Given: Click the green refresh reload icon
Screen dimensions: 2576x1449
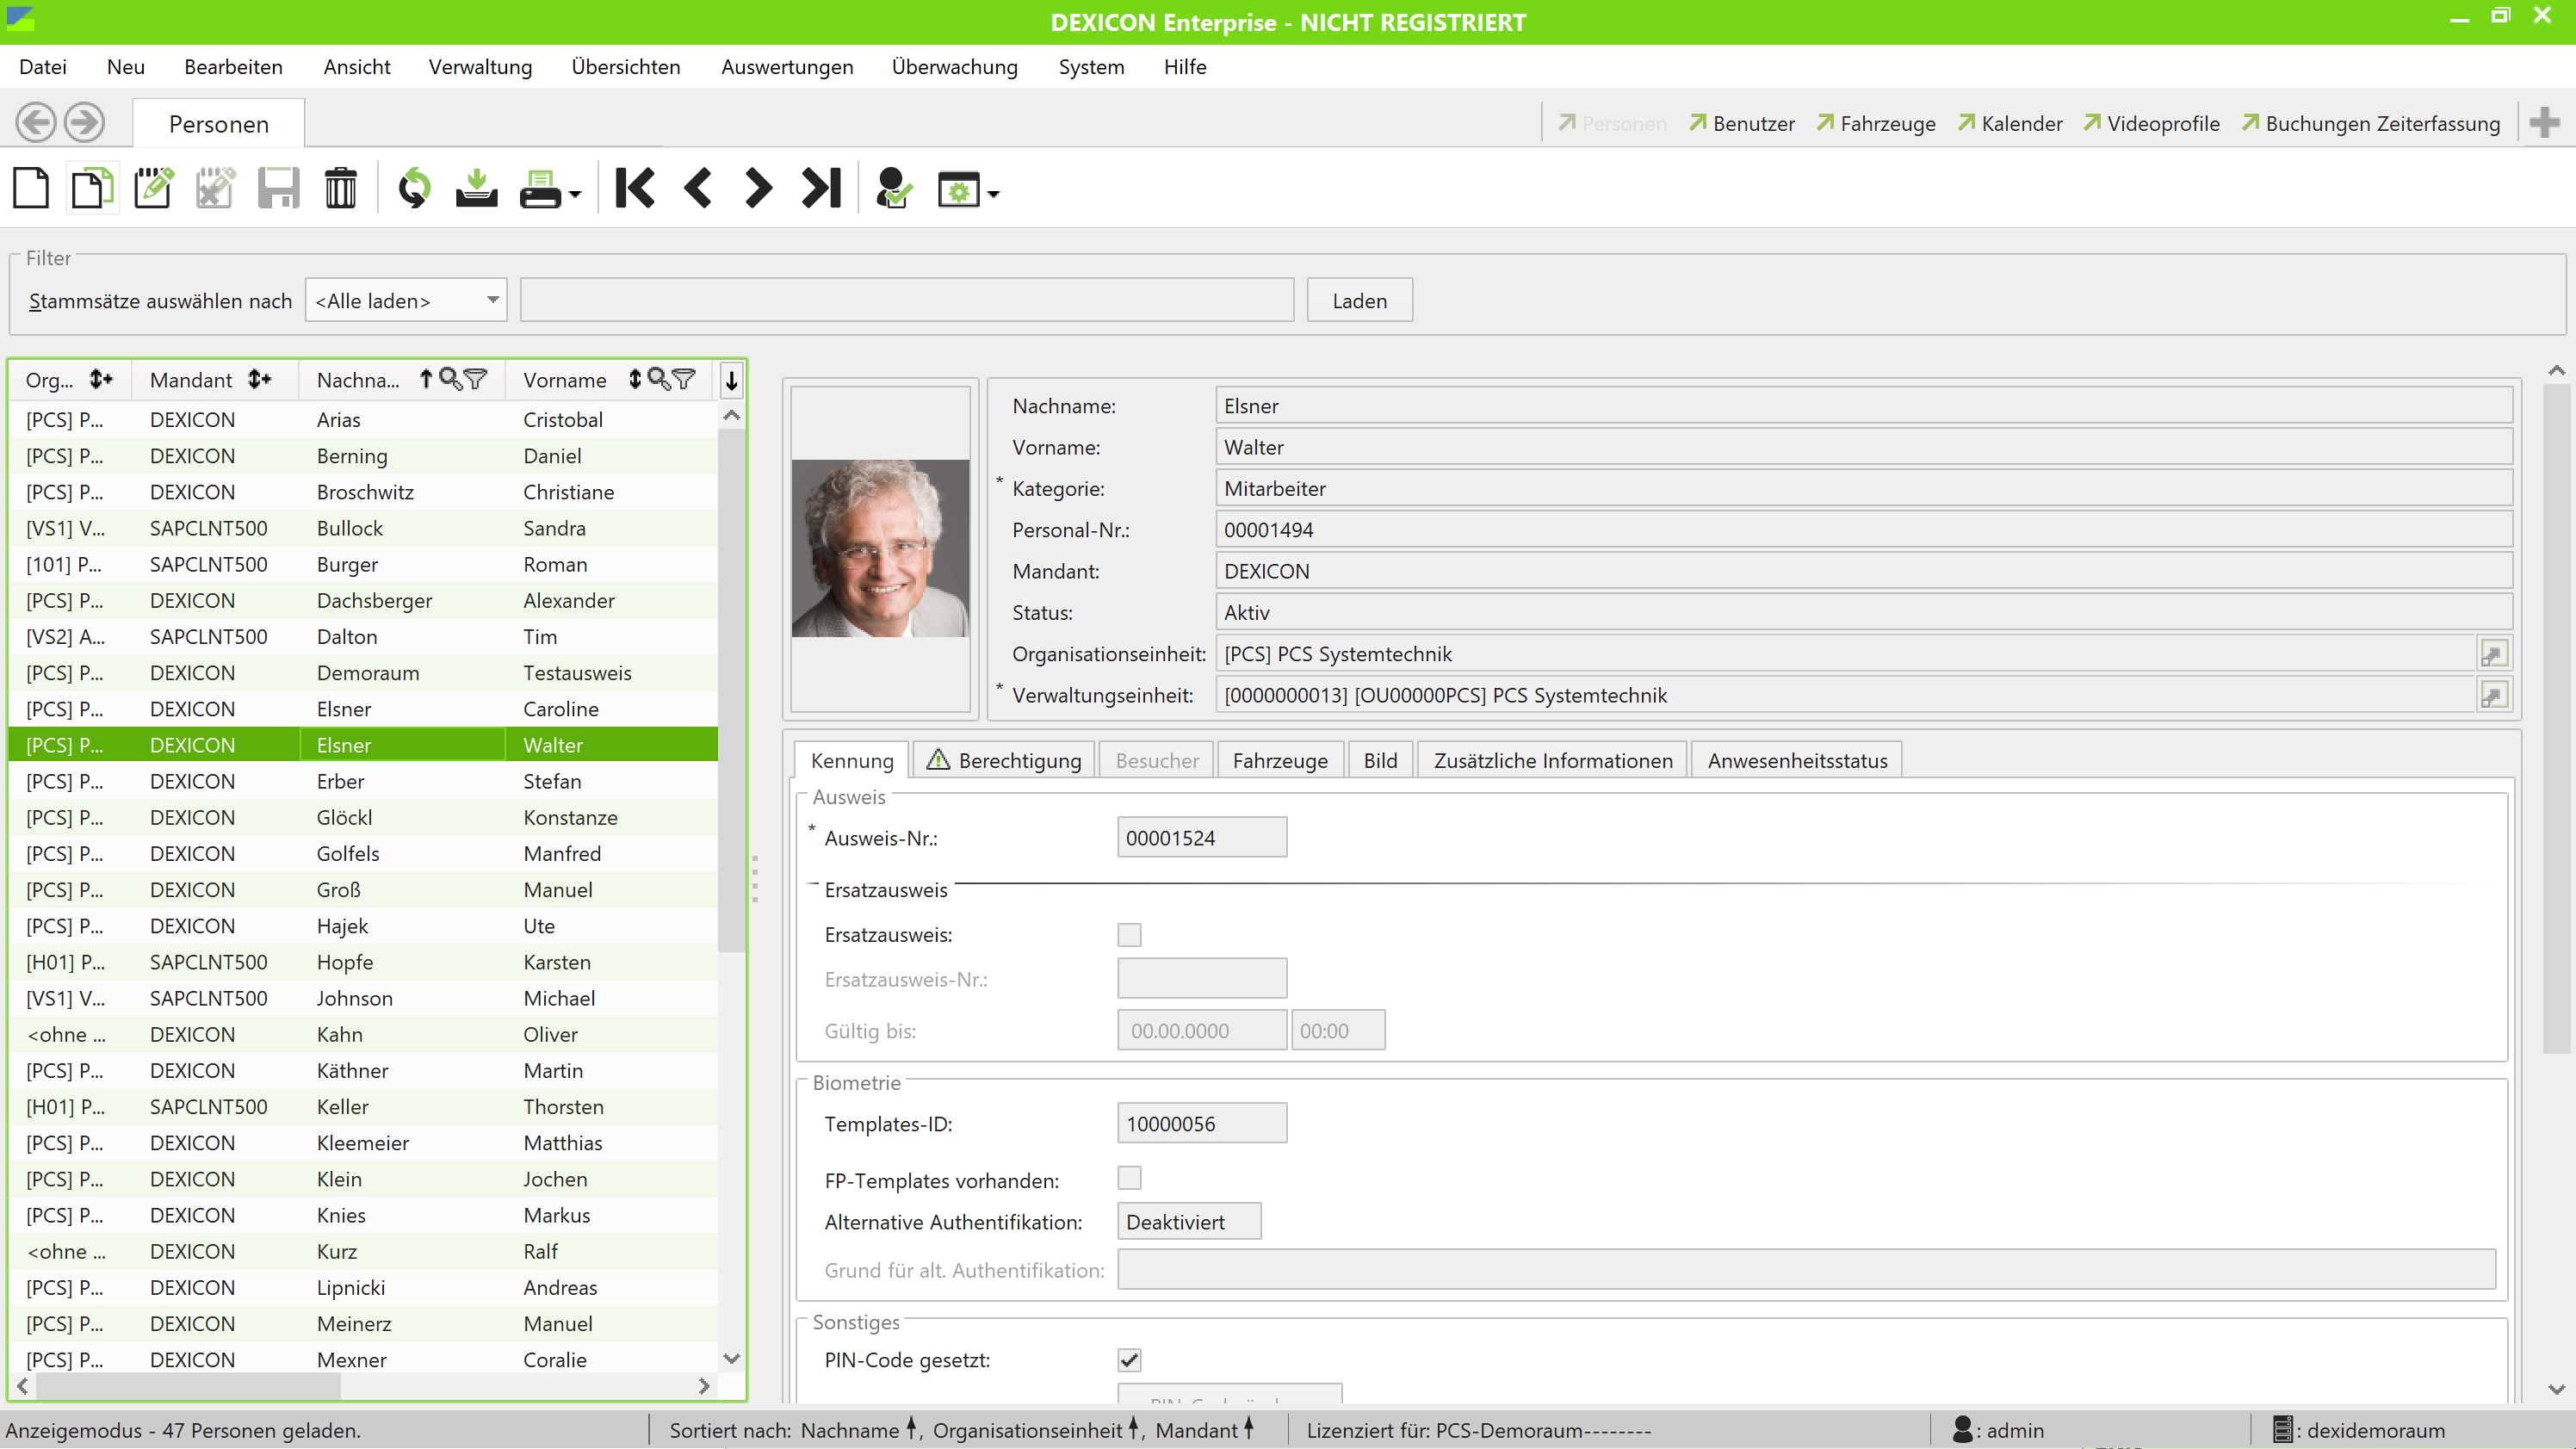Looking at the screenshot, I should point(414,188).
